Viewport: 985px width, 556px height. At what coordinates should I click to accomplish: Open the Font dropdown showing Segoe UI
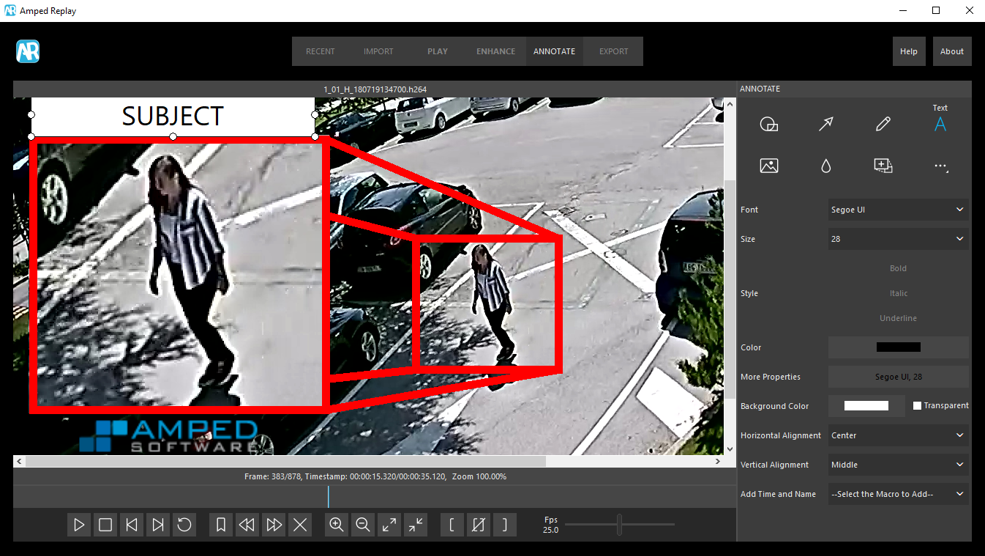(x=897, y=210)
